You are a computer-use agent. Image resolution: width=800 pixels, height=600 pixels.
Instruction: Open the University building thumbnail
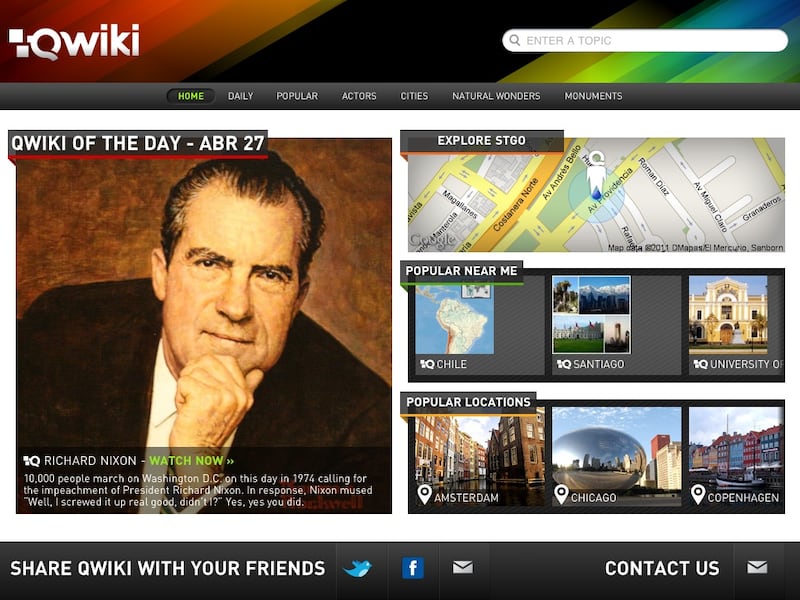coord(728,315)
